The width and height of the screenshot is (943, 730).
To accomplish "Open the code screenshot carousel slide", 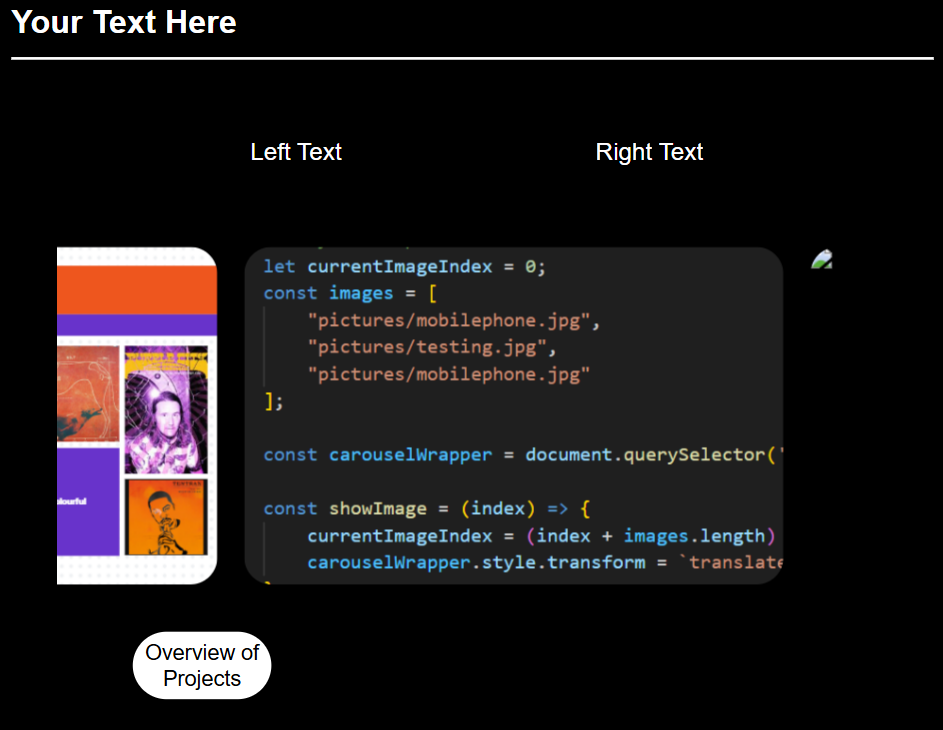I will tap(513, 415).
